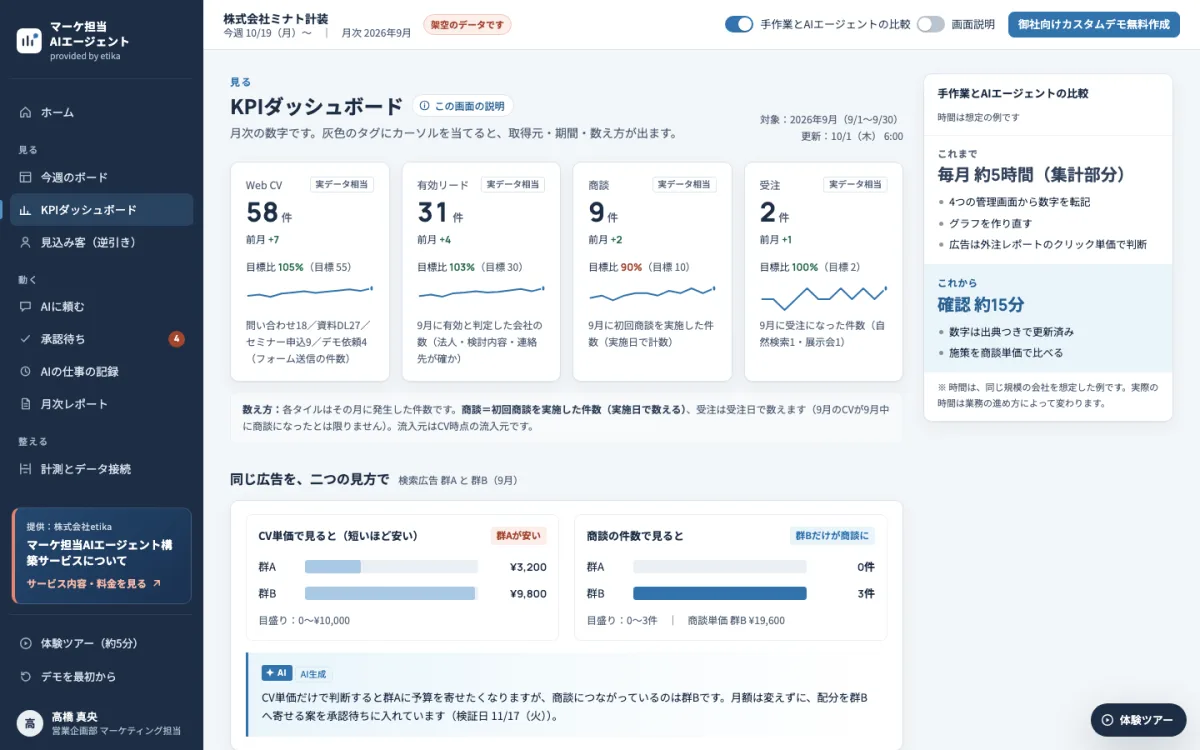
Task: Click 実データ相当 tag on Web CV
Action: coord(342,184)
